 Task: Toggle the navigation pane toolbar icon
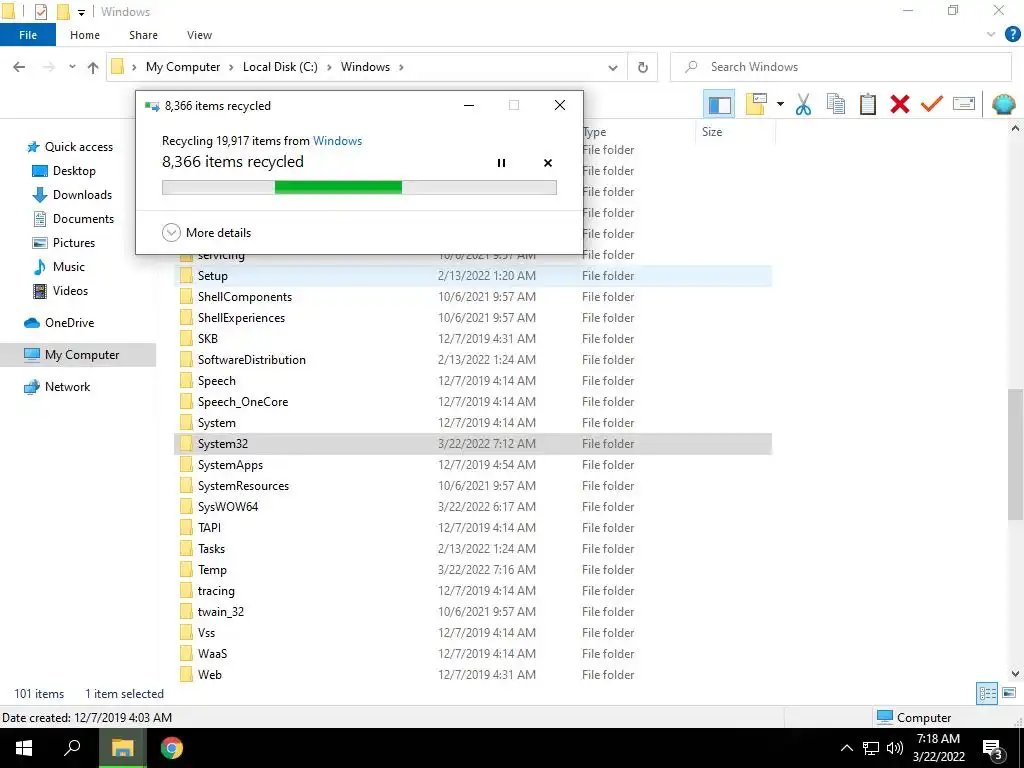tap(719, 104)
